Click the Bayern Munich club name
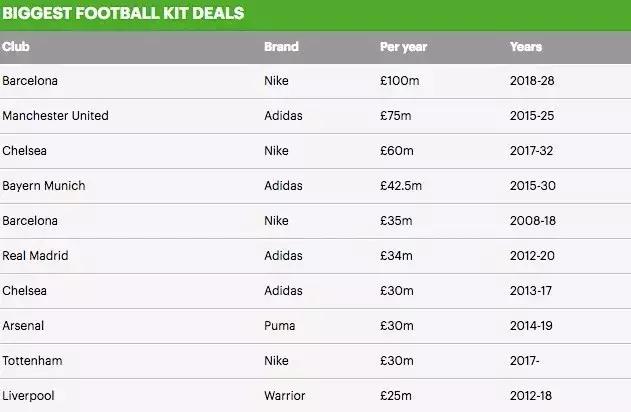 pos(44,186)
